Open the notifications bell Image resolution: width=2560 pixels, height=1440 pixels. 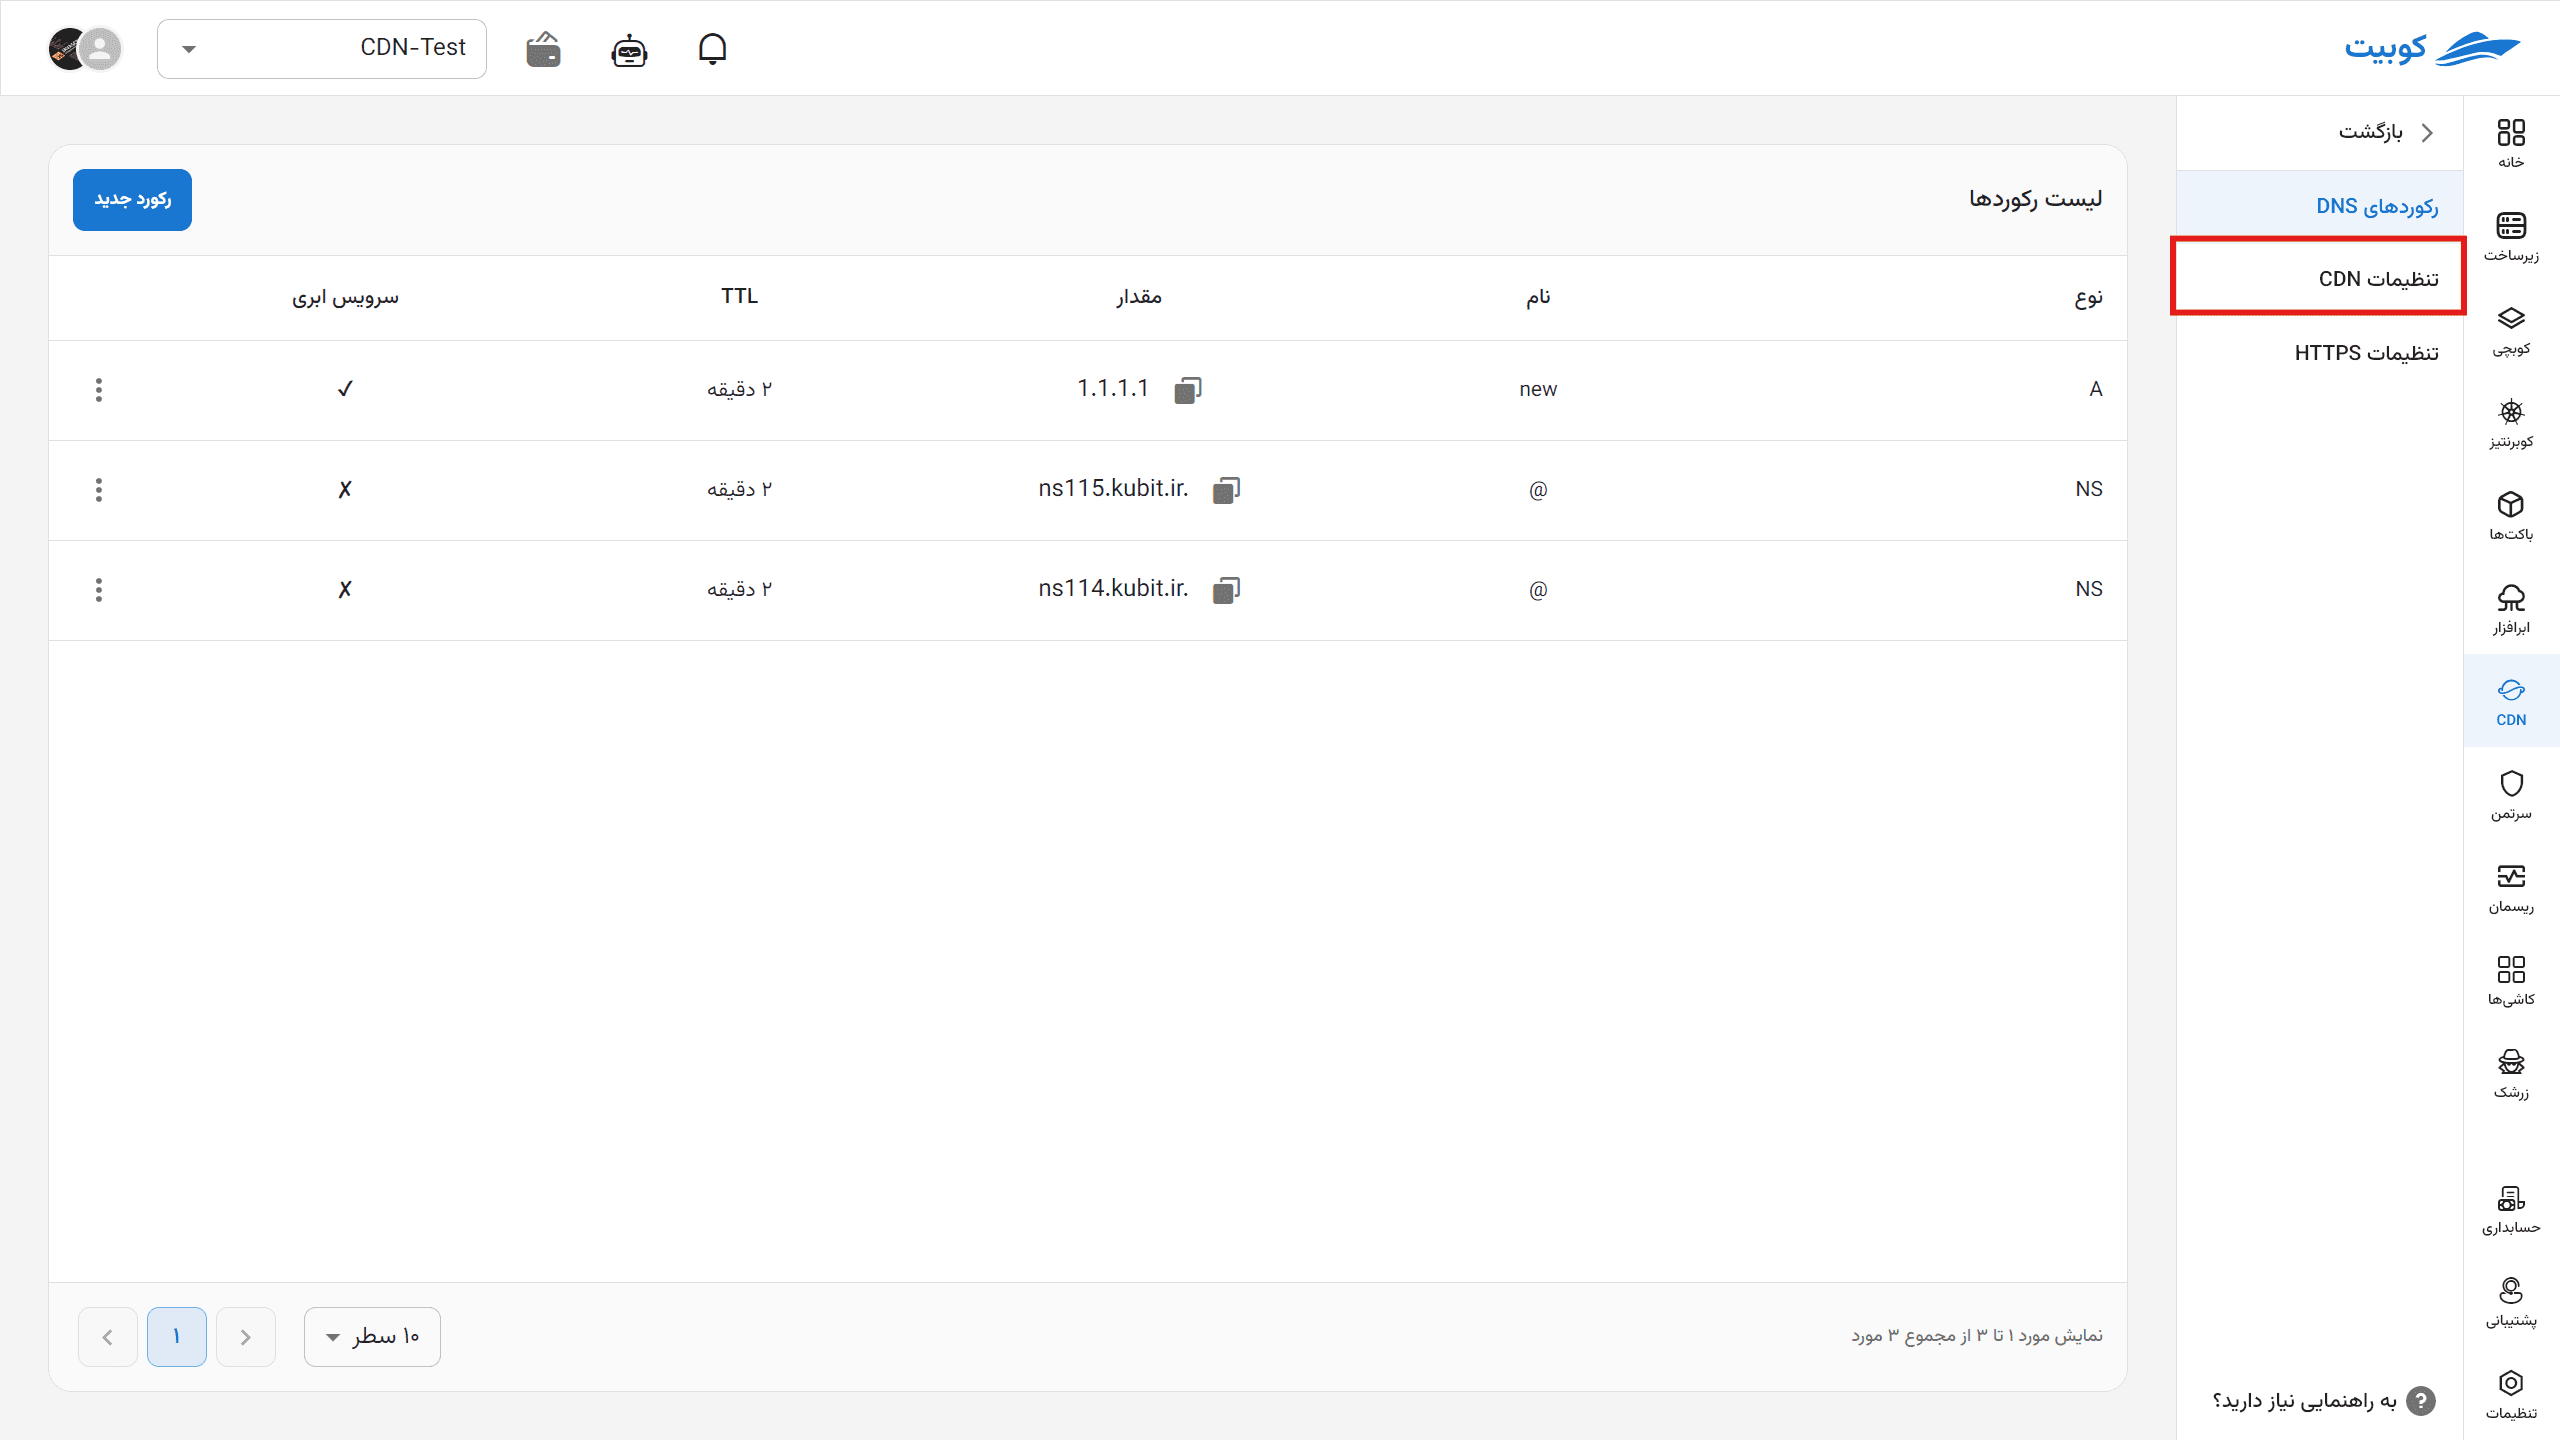click(712, 48)
